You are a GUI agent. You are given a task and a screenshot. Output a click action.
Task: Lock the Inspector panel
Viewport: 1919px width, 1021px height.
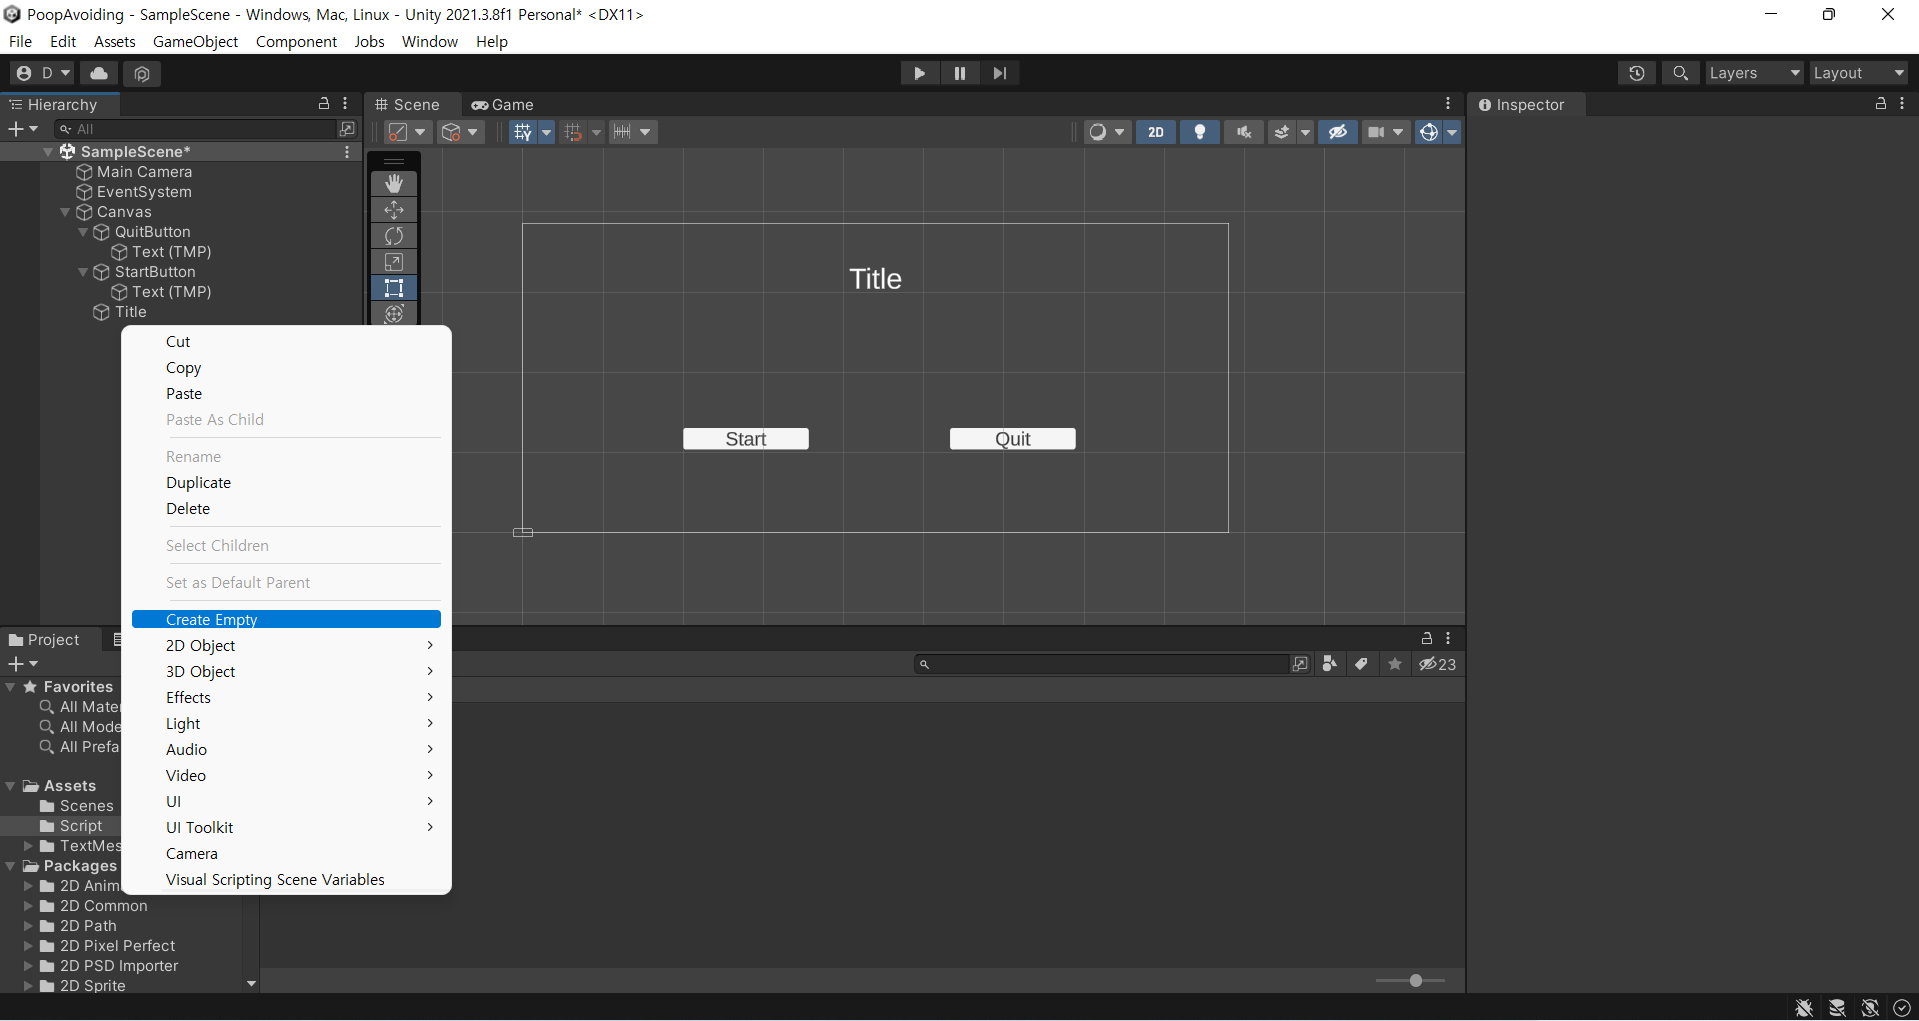click(x=1880, y=104)
